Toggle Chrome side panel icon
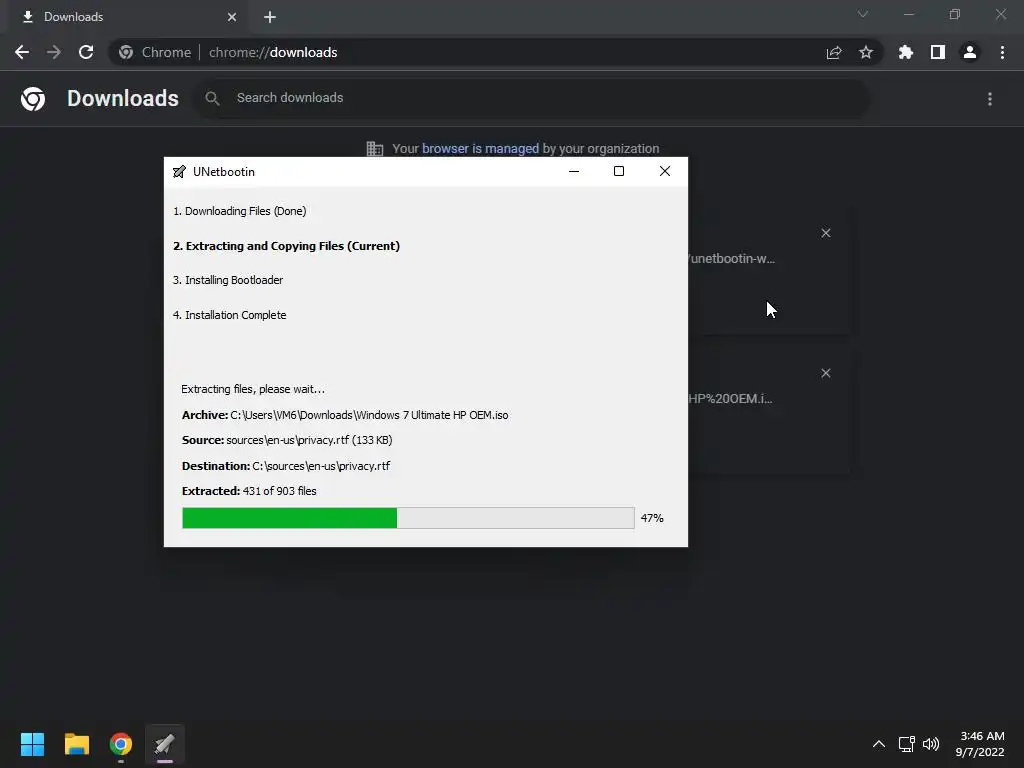The image size is (1024, 768). coord(938,52)
